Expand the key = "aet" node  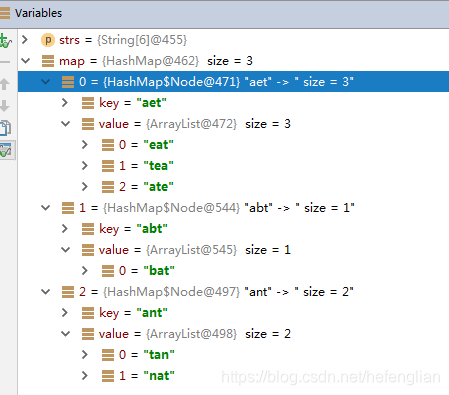point(65,103)
